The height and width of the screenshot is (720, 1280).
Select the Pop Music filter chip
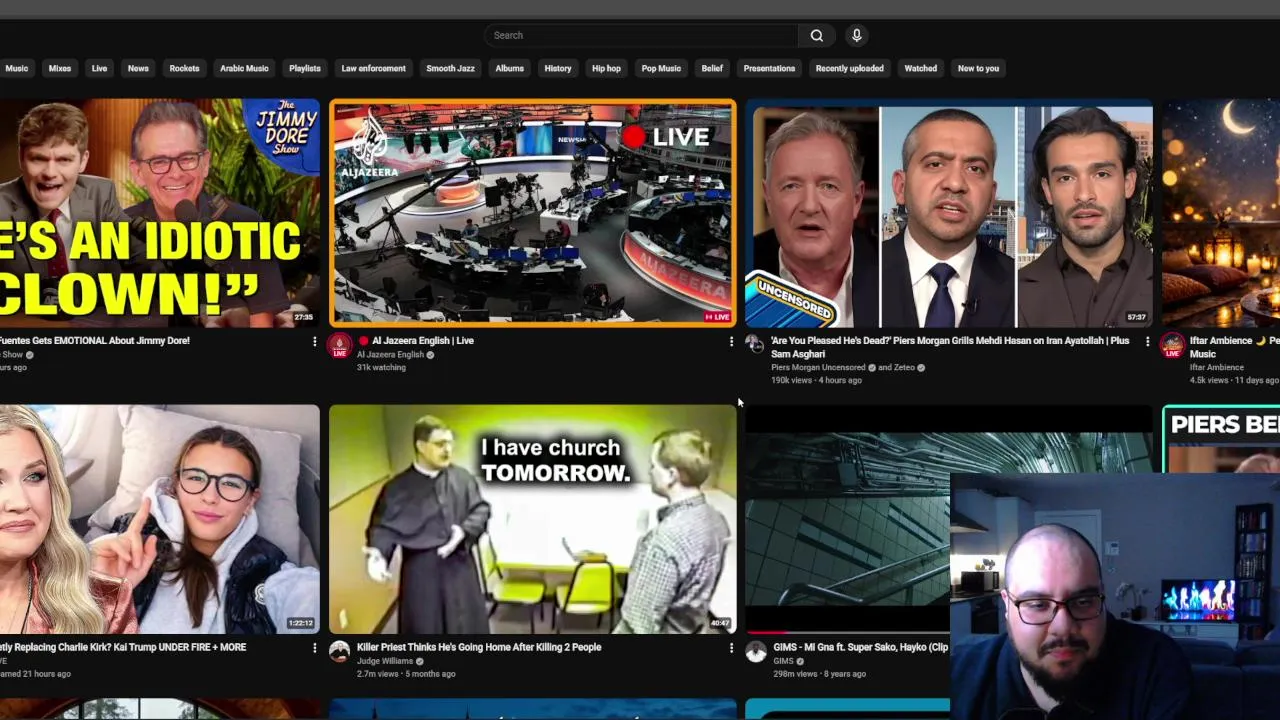661,68
